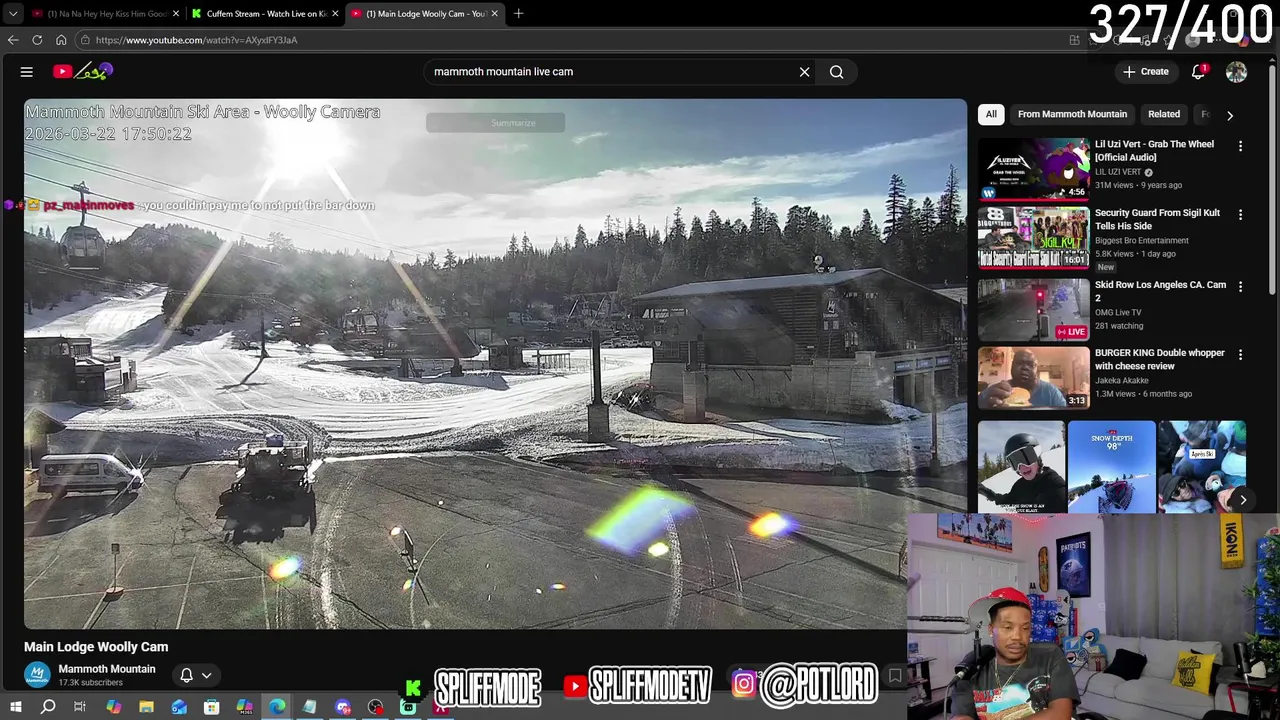This screenshot has width=1280, height=720.
Task: Click the Main Lodge Woolly Cam title
Action: coord(96,647)
